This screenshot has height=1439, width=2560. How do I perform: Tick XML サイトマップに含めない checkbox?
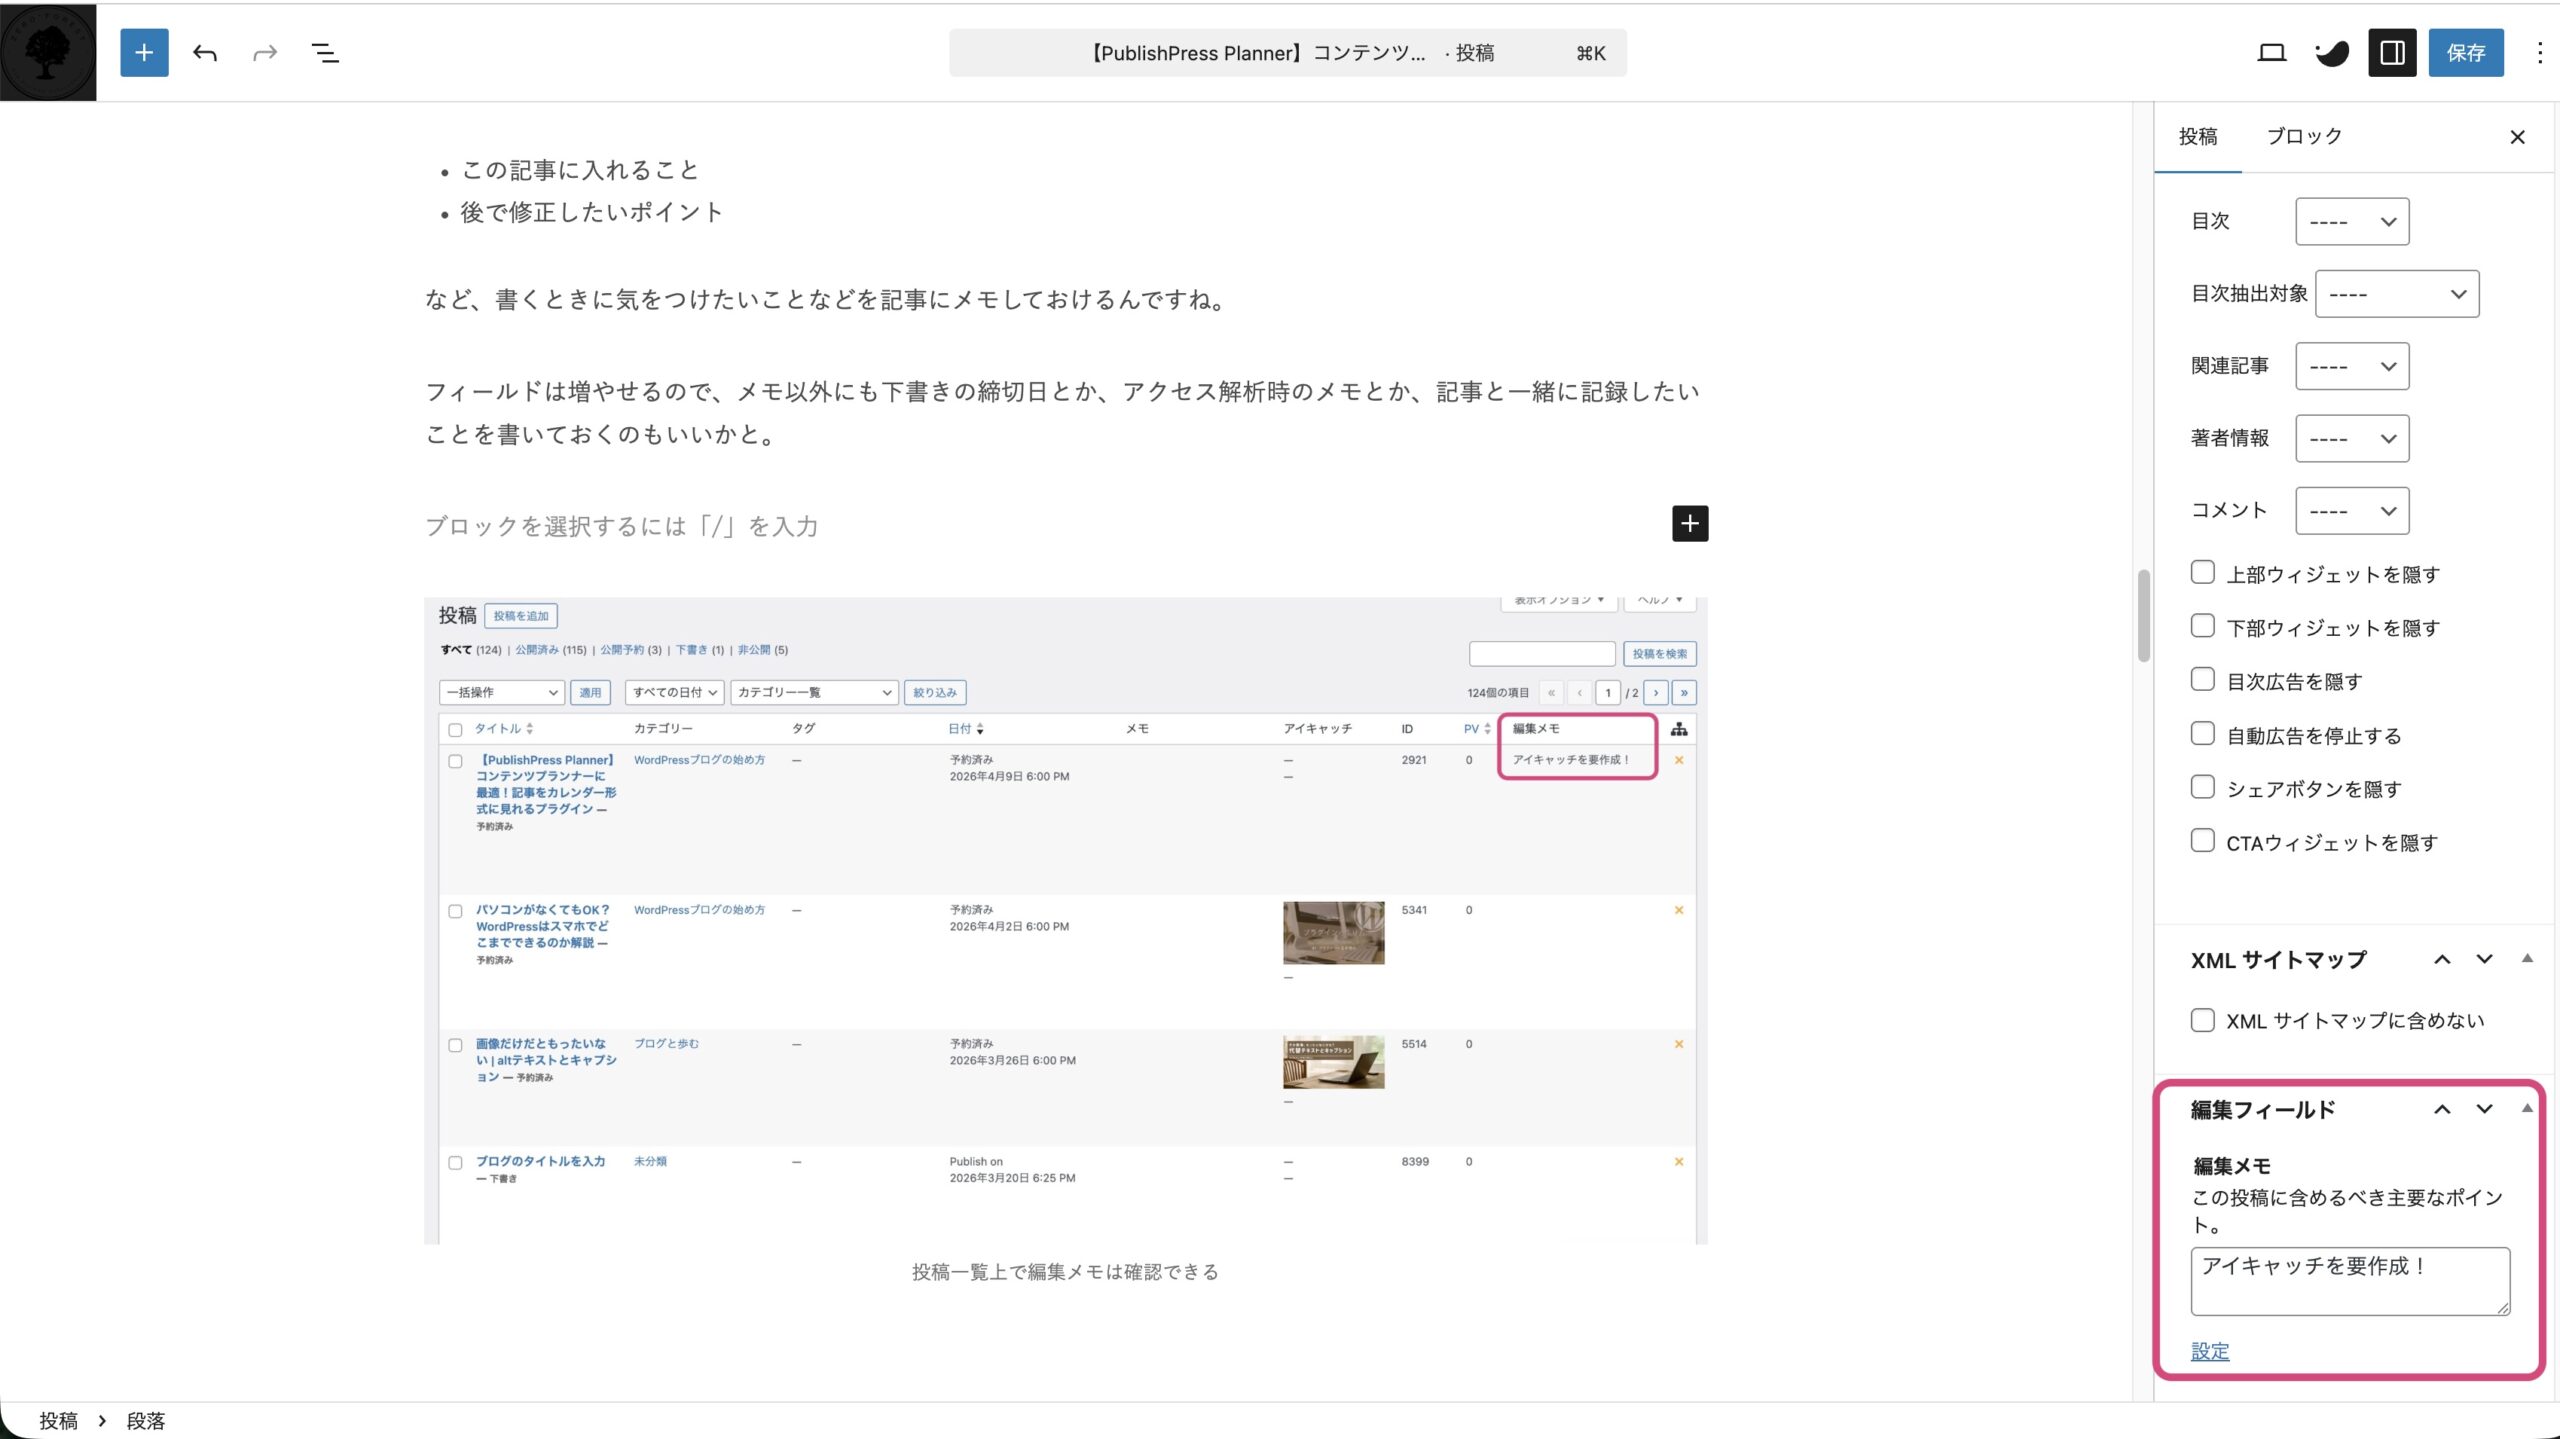(x=2202, y=1020)
